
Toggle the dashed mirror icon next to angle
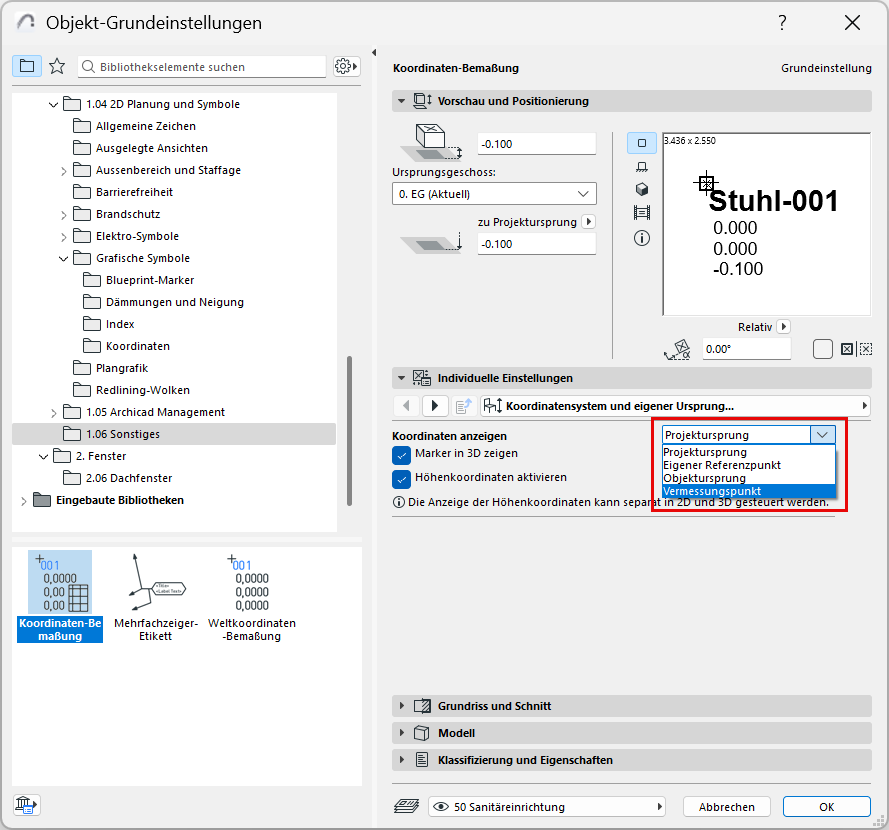tap(866, 349)
